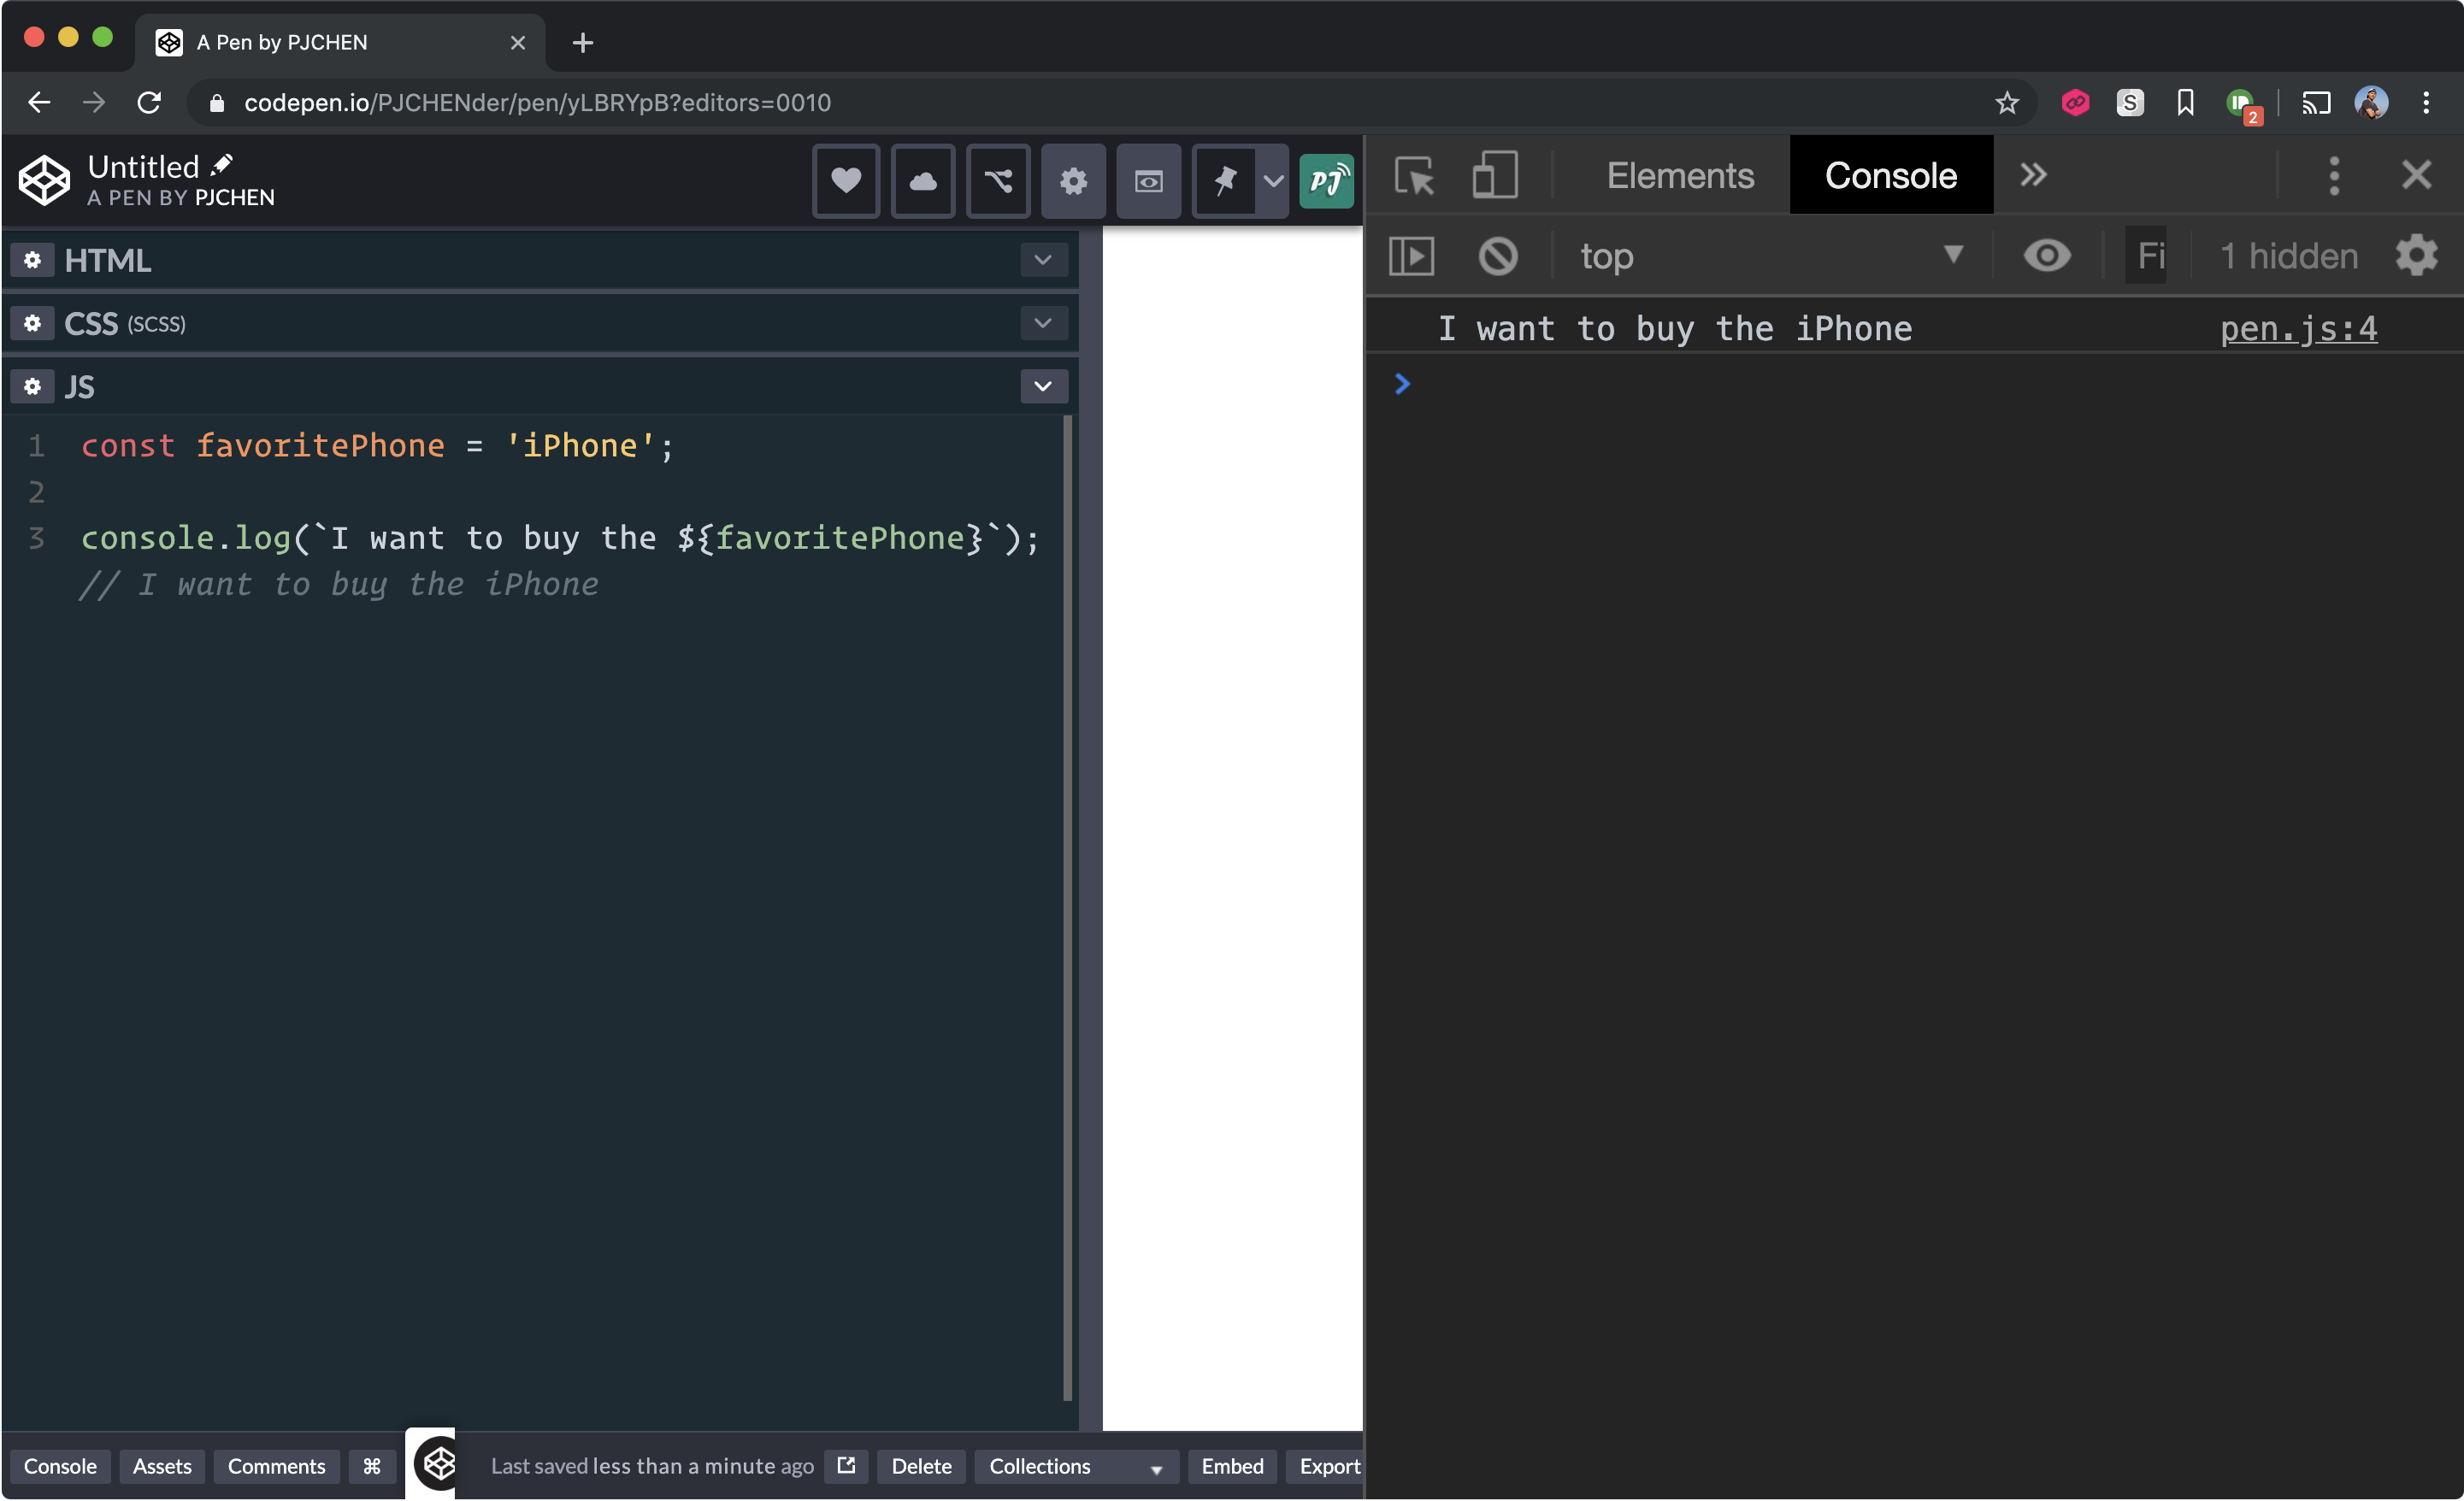Click the const favoritePhone code line
Screen dimensions: 2464x1501
click(x=378, y=446)
